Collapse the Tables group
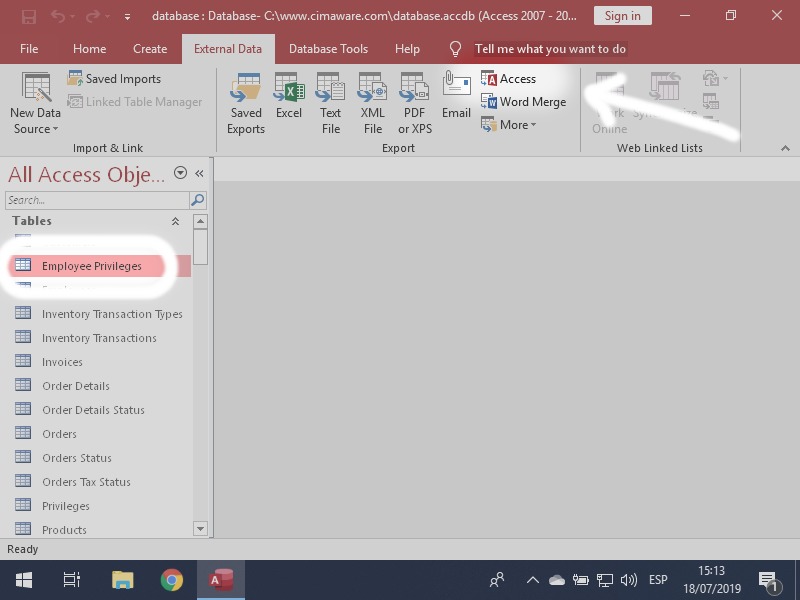 click(x=176, y=221)
